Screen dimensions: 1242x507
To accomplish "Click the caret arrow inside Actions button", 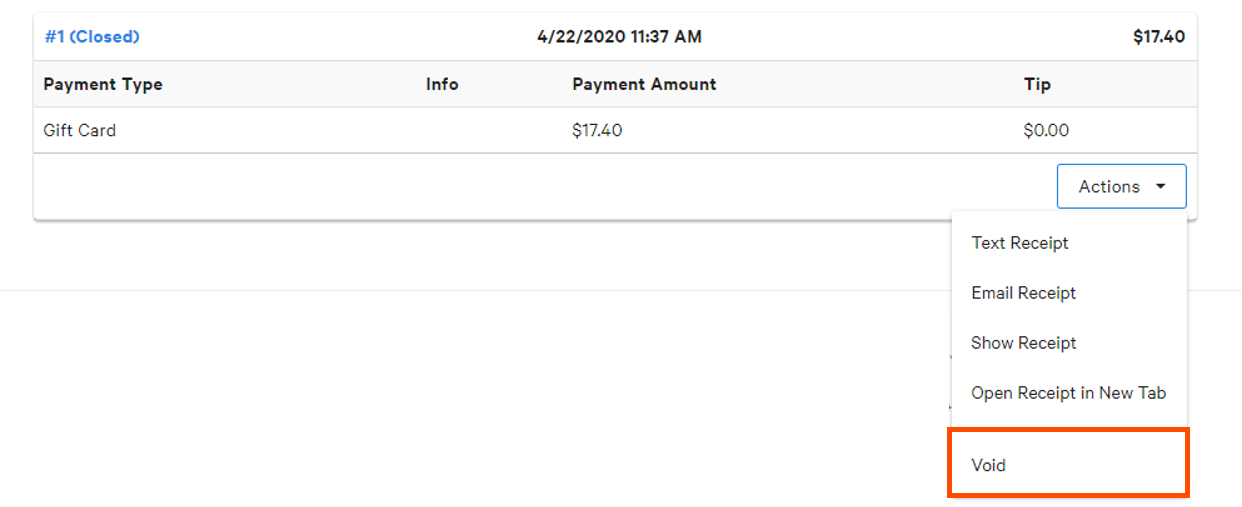I will (1160, 187).
